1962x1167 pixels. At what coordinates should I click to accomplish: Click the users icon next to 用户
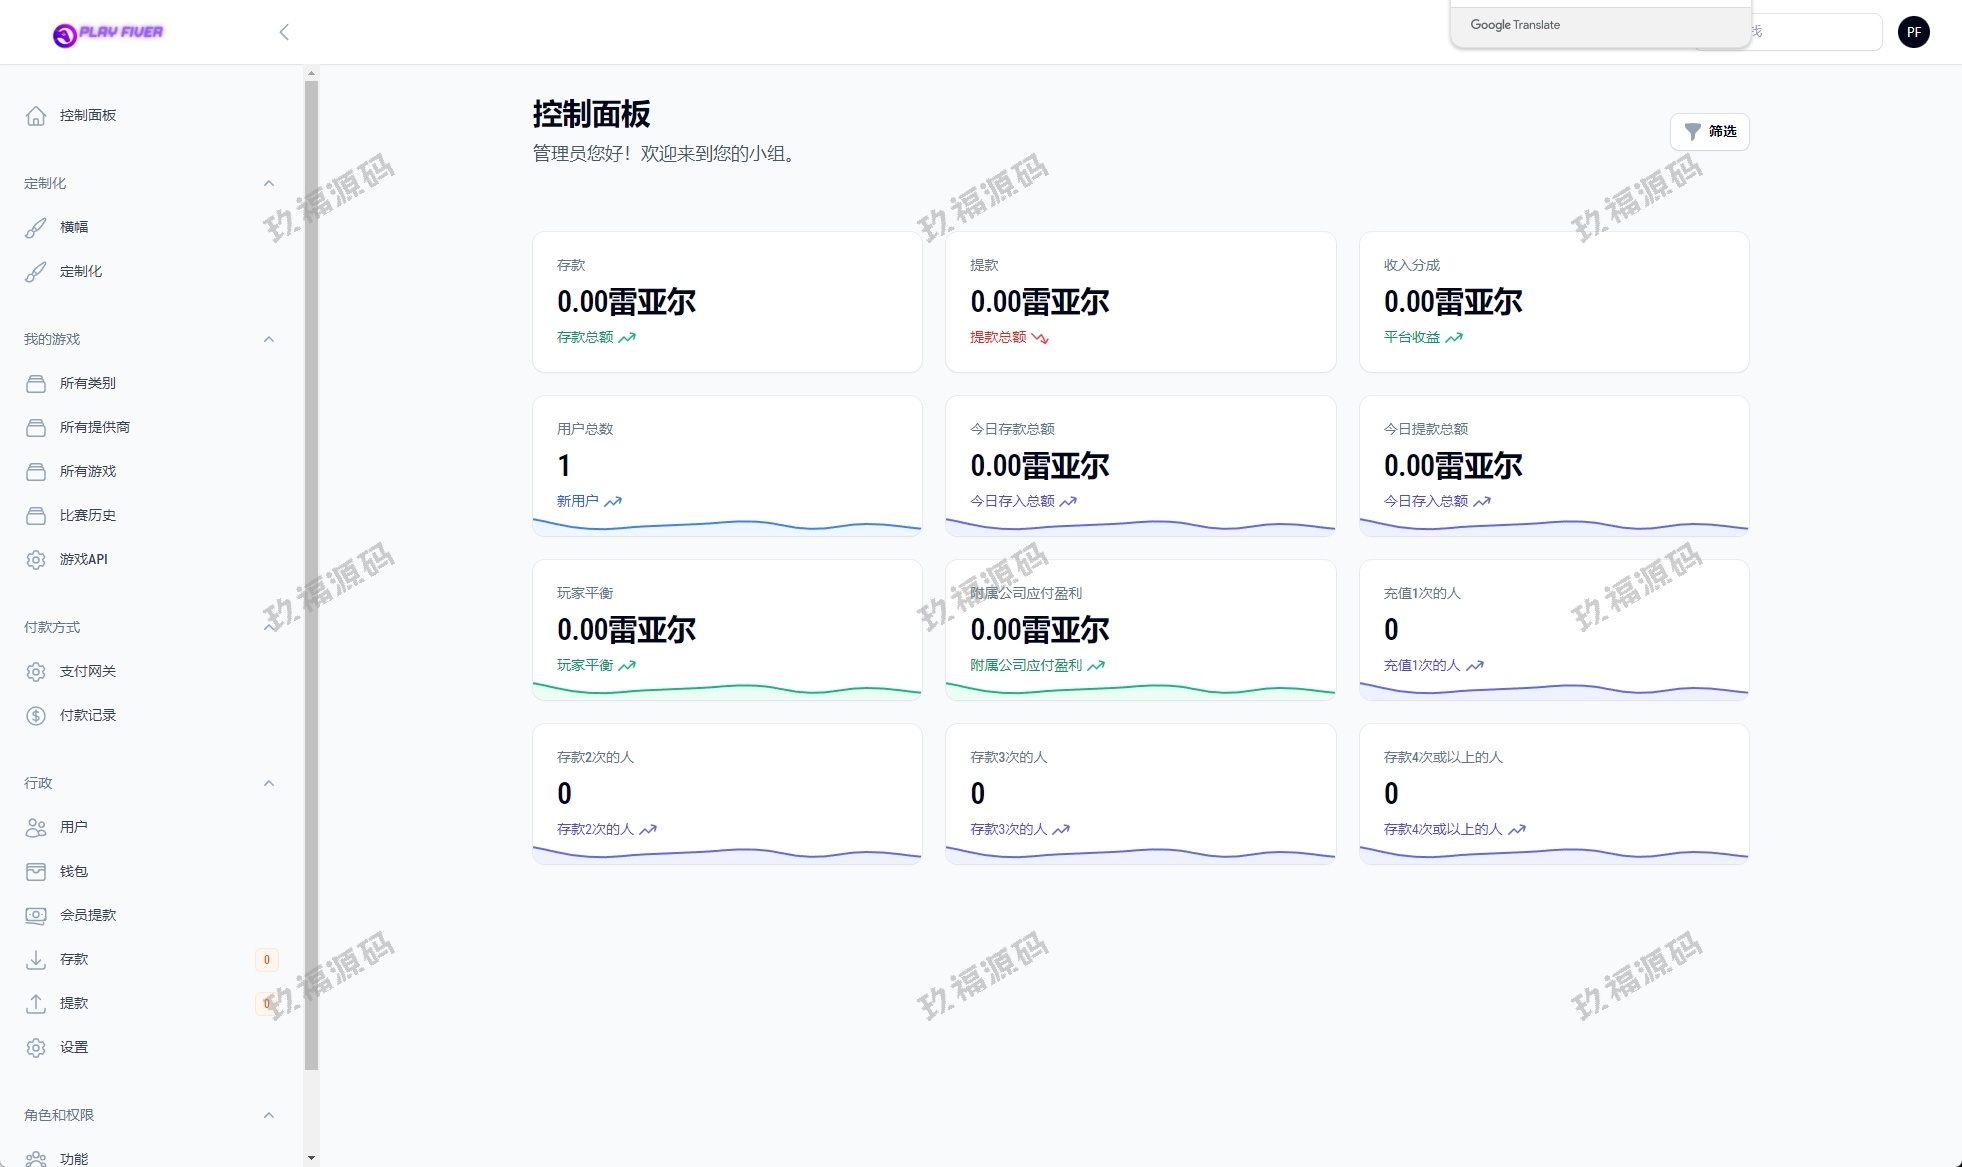coord(36,827)
